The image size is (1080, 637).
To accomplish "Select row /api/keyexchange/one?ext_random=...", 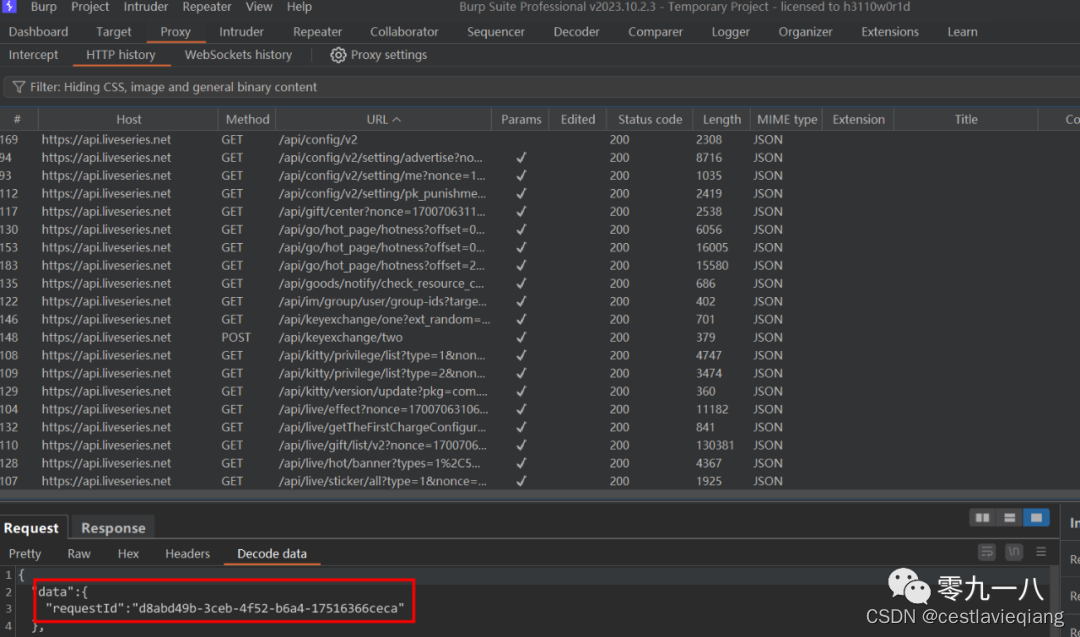I will pos(540,320).
